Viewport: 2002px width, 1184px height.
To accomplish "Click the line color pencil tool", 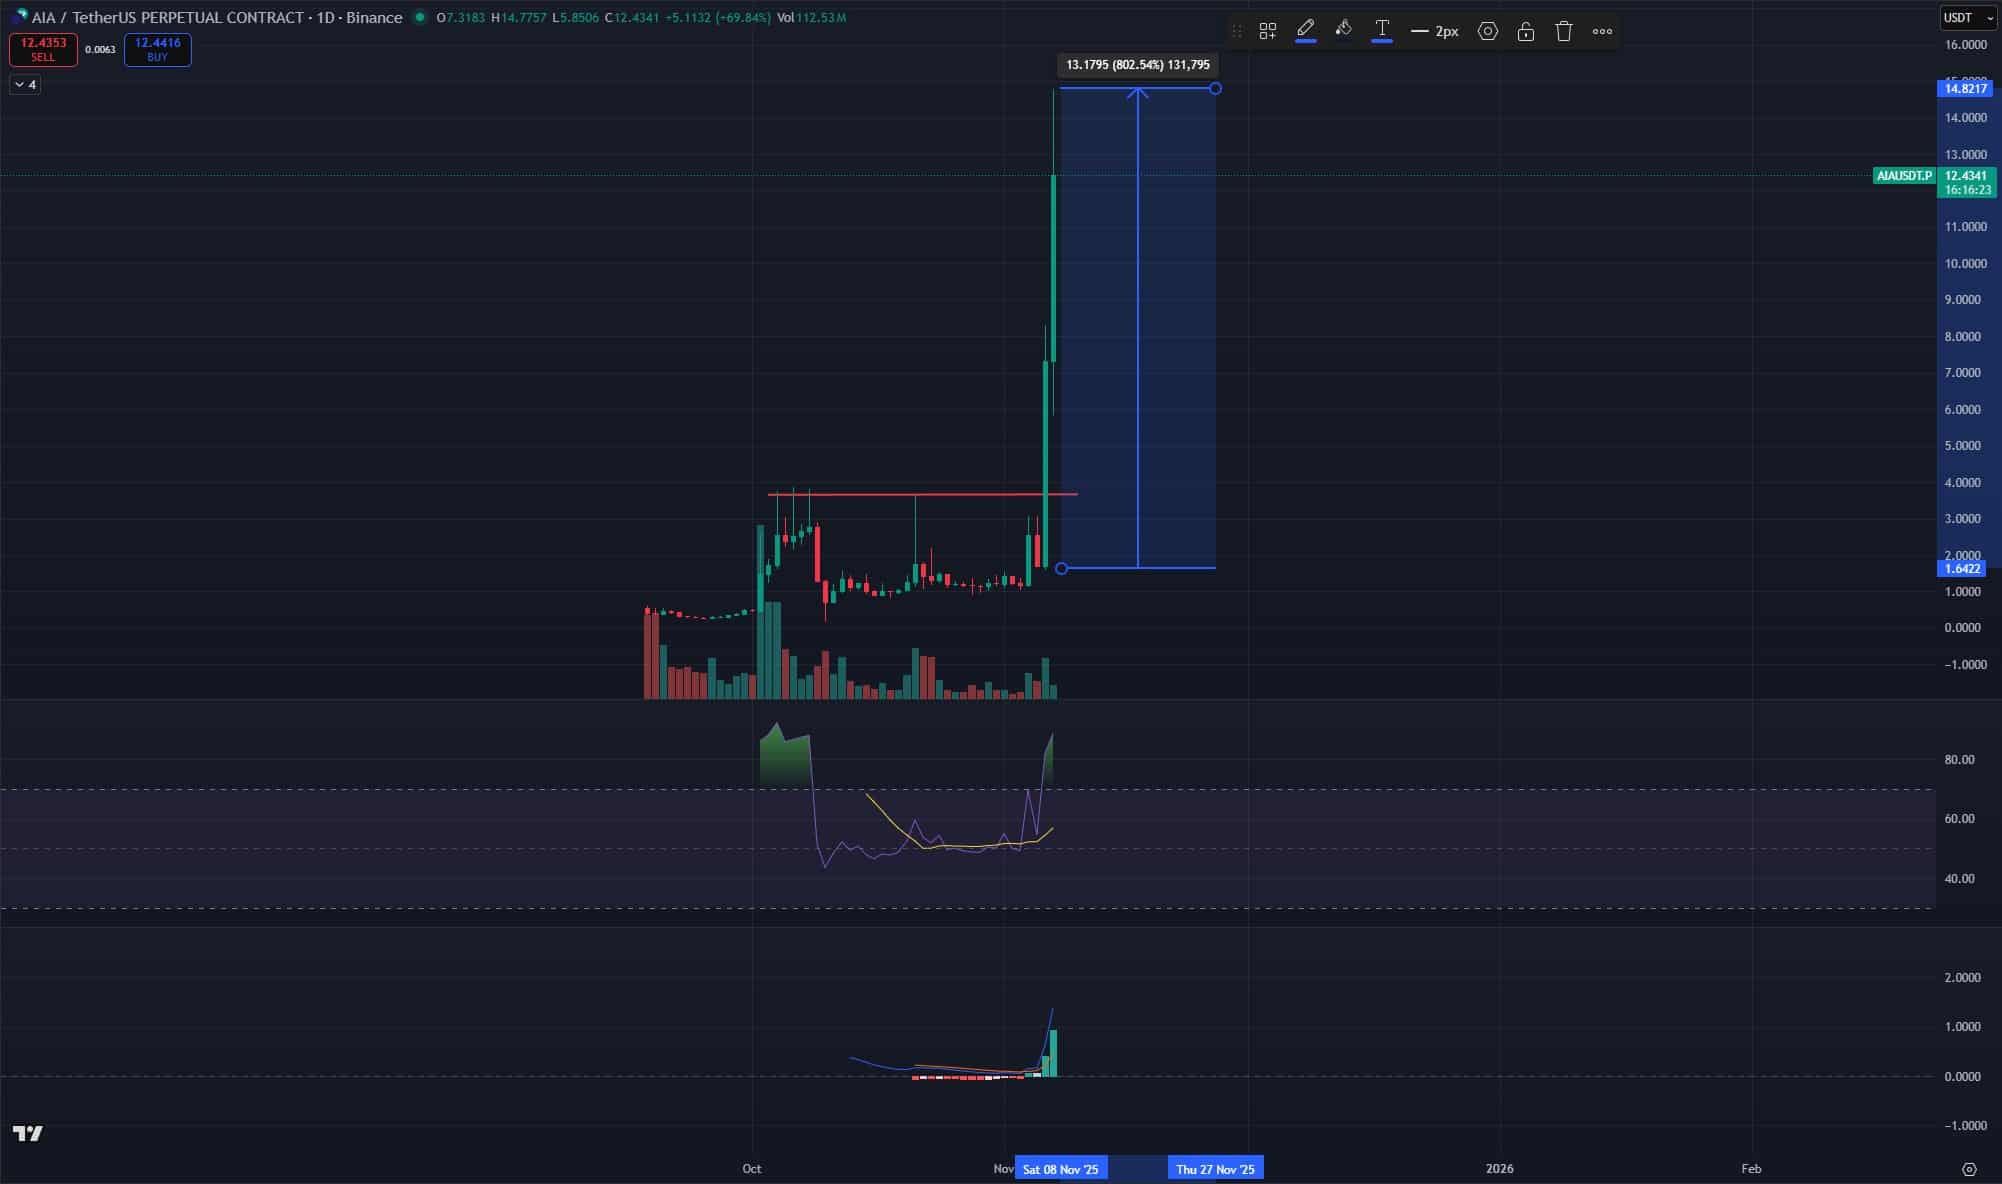I will click(1305, 30).
